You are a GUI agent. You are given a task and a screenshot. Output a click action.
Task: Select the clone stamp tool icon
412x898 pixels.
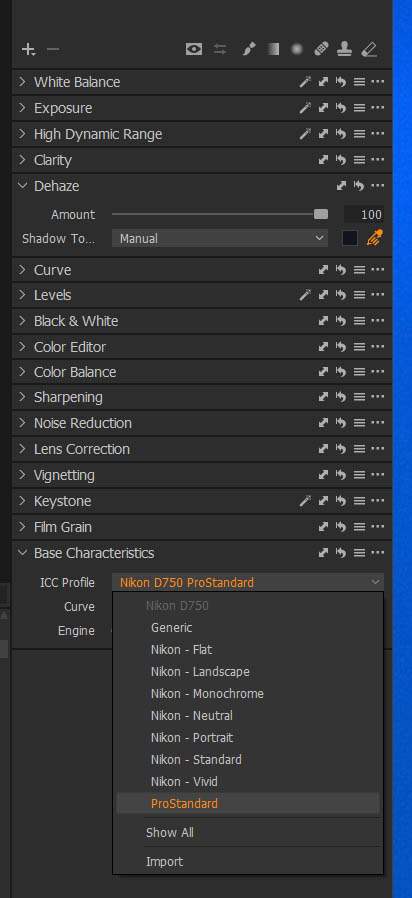344,50
